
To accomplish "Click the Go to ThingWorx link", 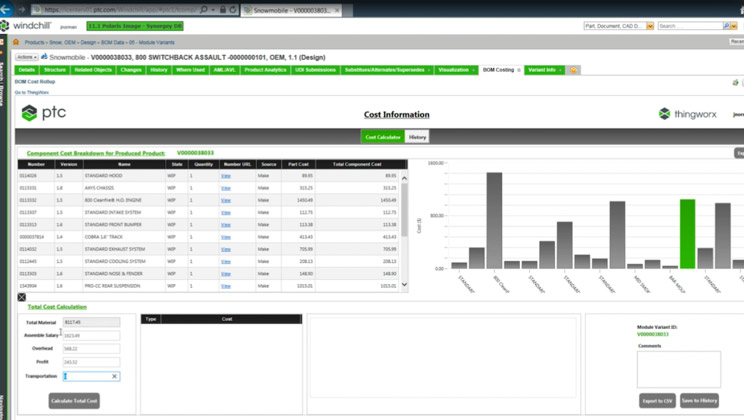I will [32, 93].
